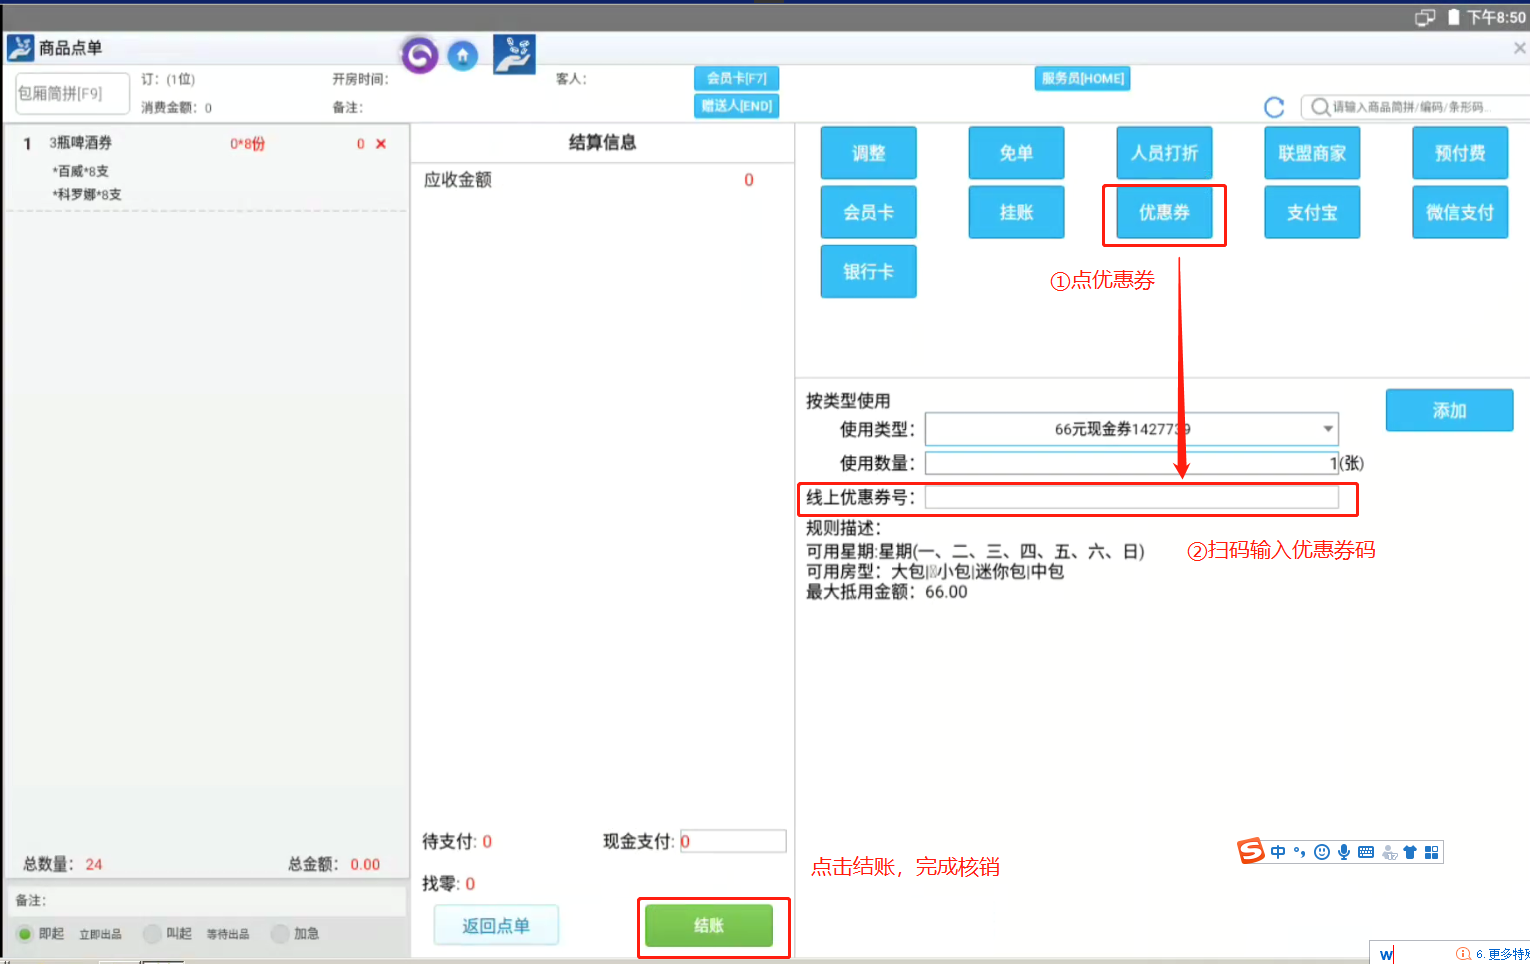Viewport: 1530px width, 964px height.
Task: Click the 联盟商家 button
Action: 1312,153
